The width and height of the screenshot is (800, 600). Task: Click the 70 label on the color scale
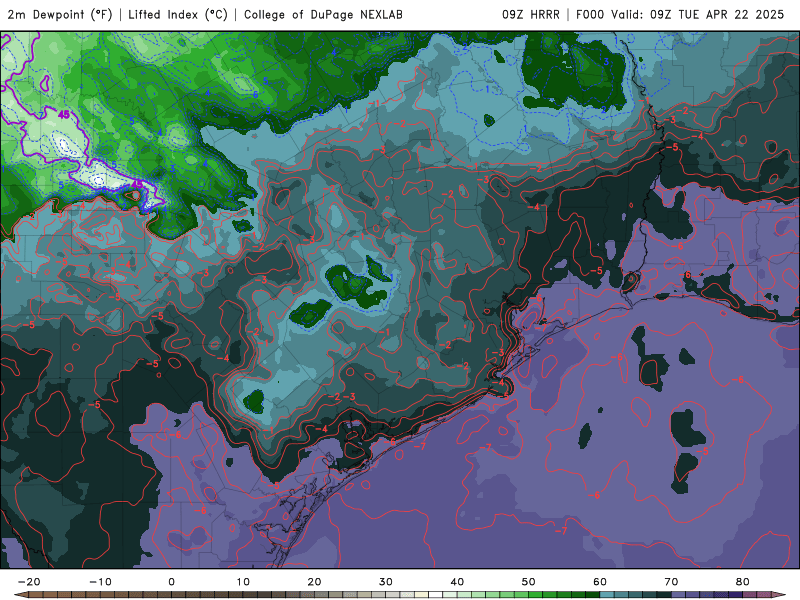coord(671,582)
